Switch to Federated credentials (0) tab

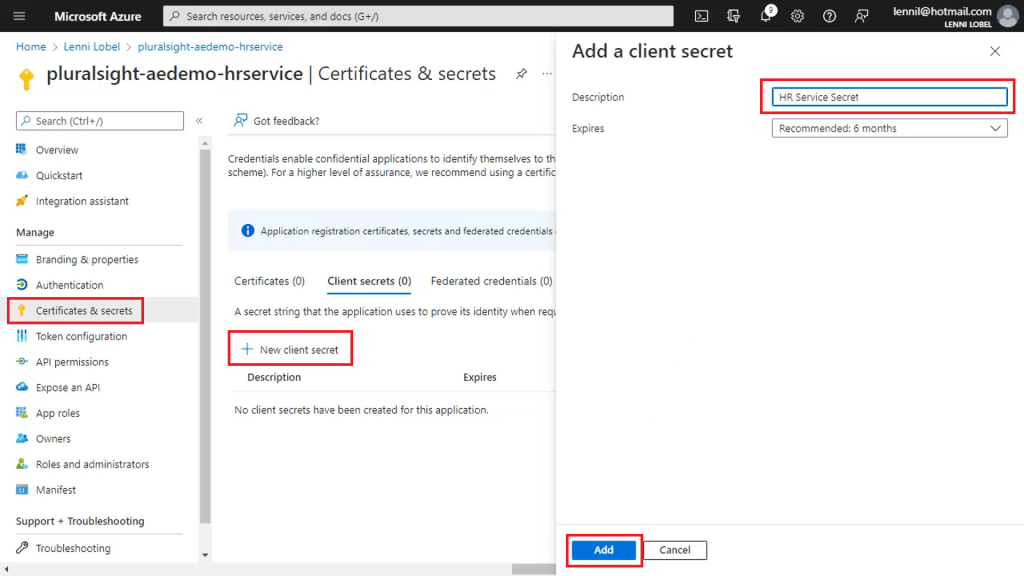pyautogui.click(x=491, y=281)
